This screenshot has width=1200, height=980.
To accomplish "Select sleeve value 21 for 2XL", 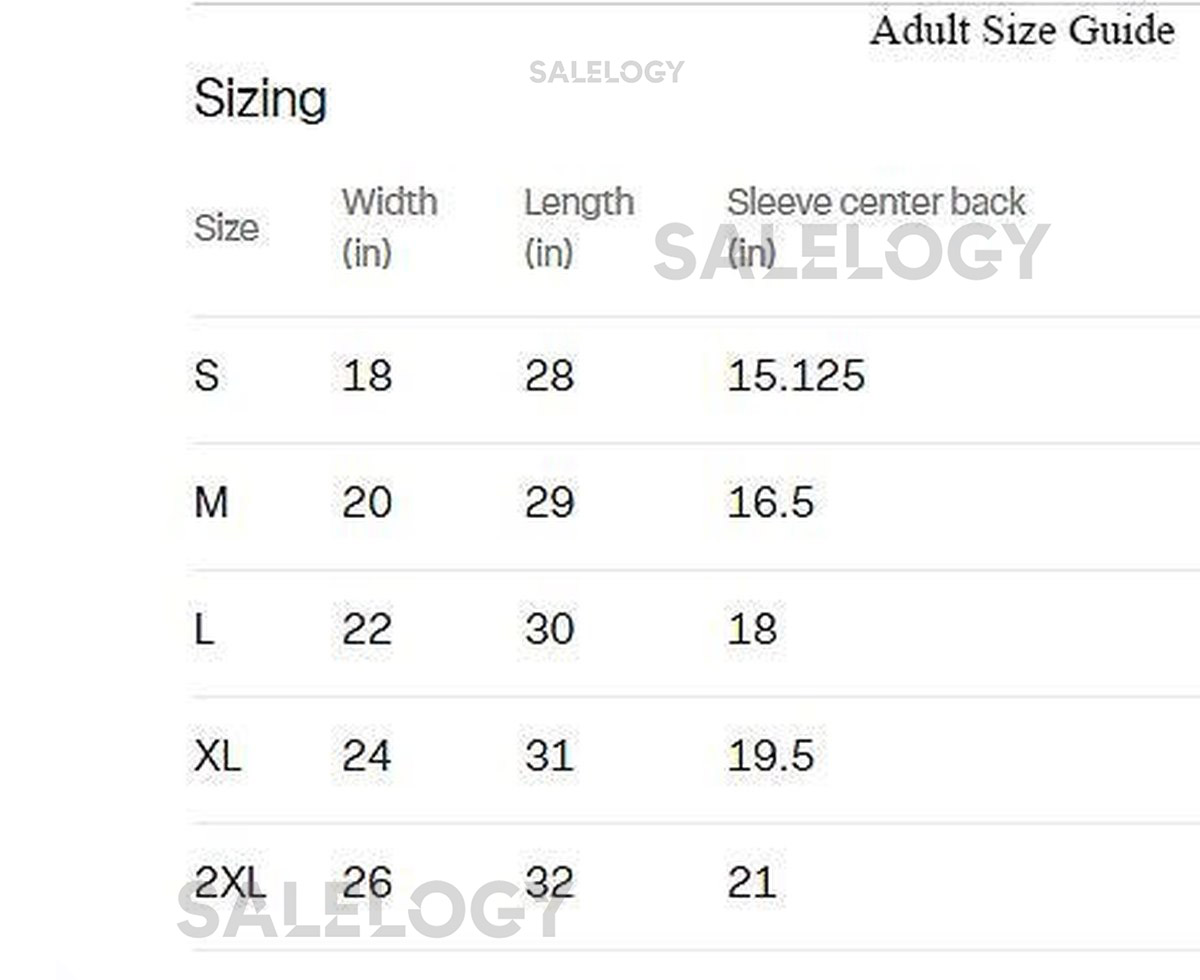I will [751, 882].
